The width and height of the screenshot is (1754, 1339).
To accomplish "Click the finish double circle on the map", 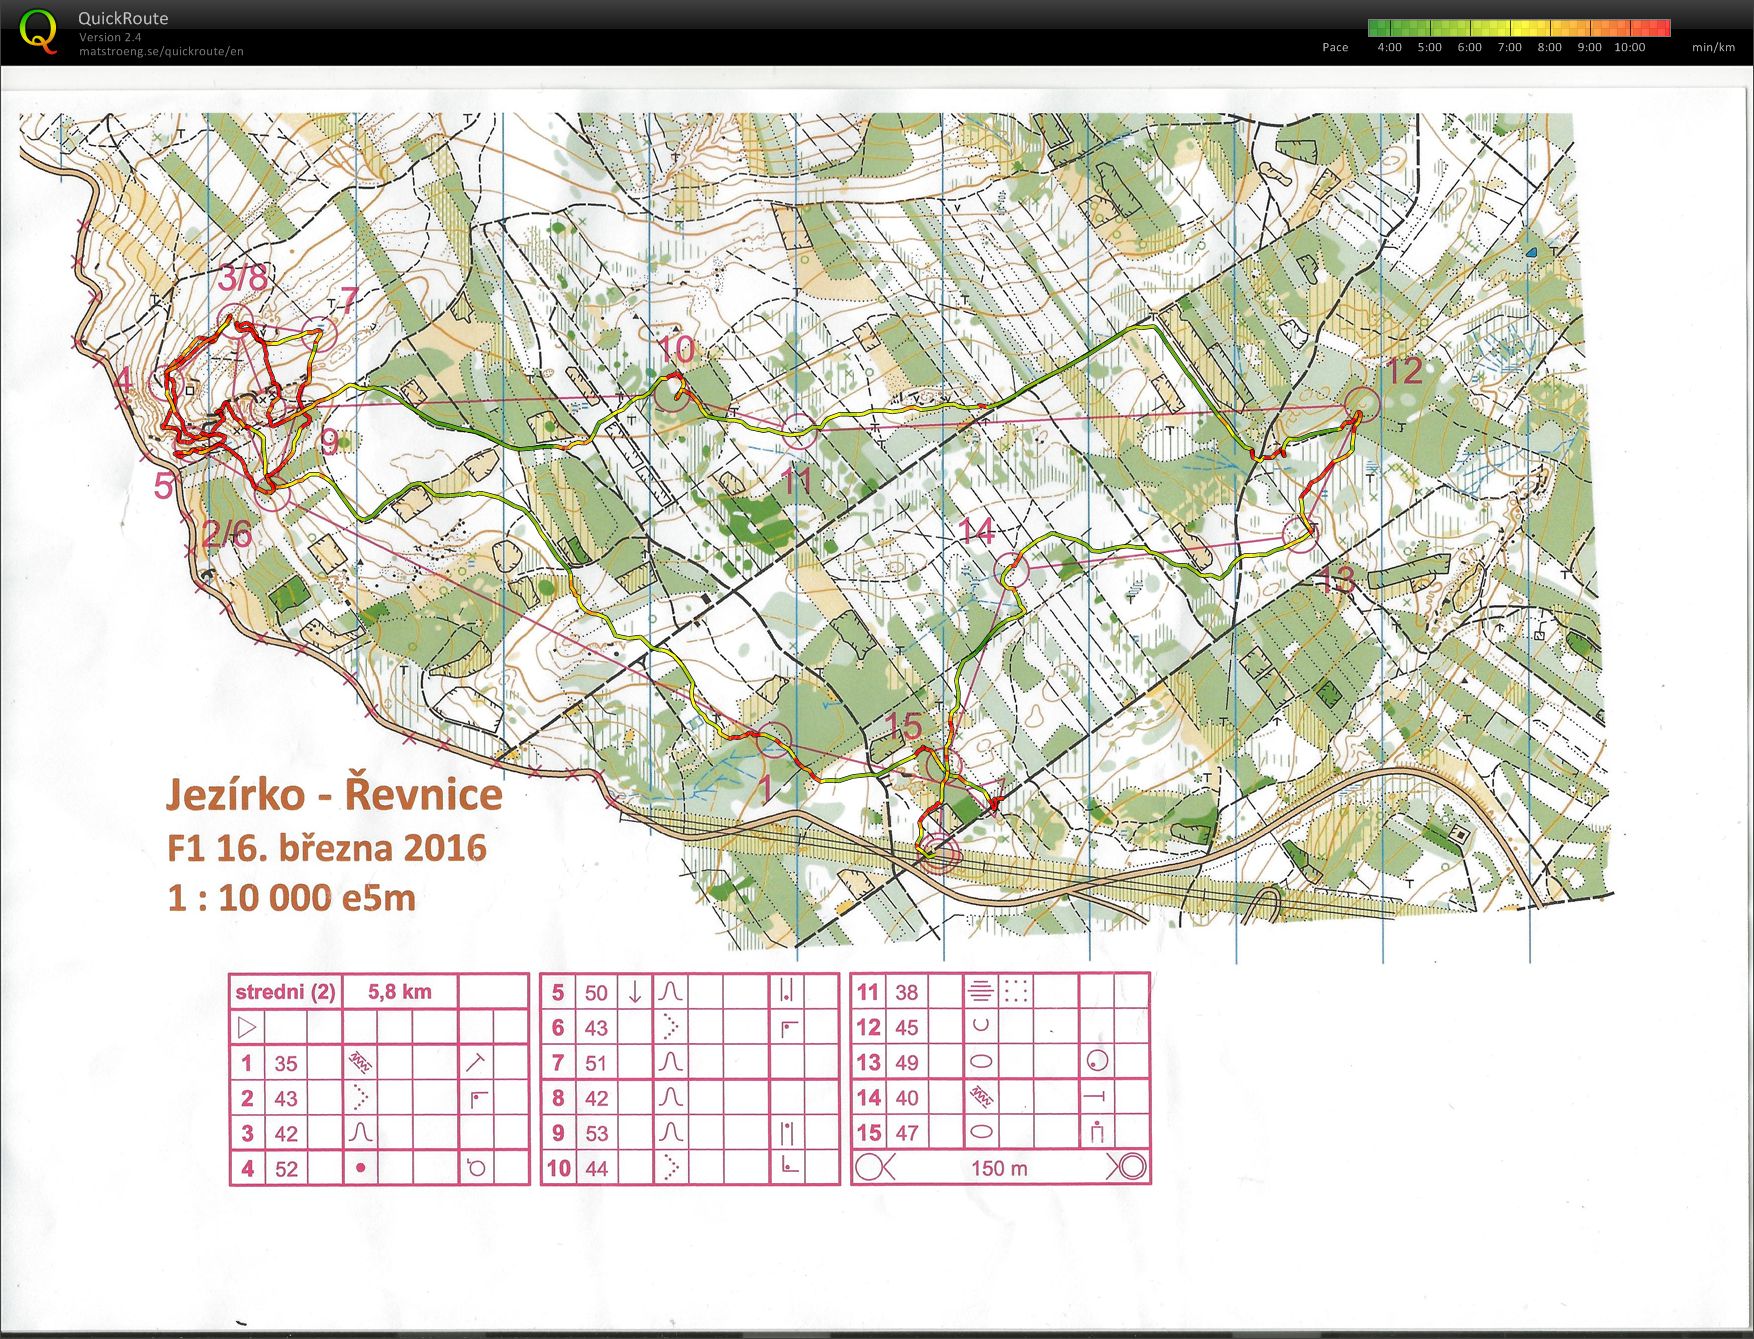I will point(938,855).
